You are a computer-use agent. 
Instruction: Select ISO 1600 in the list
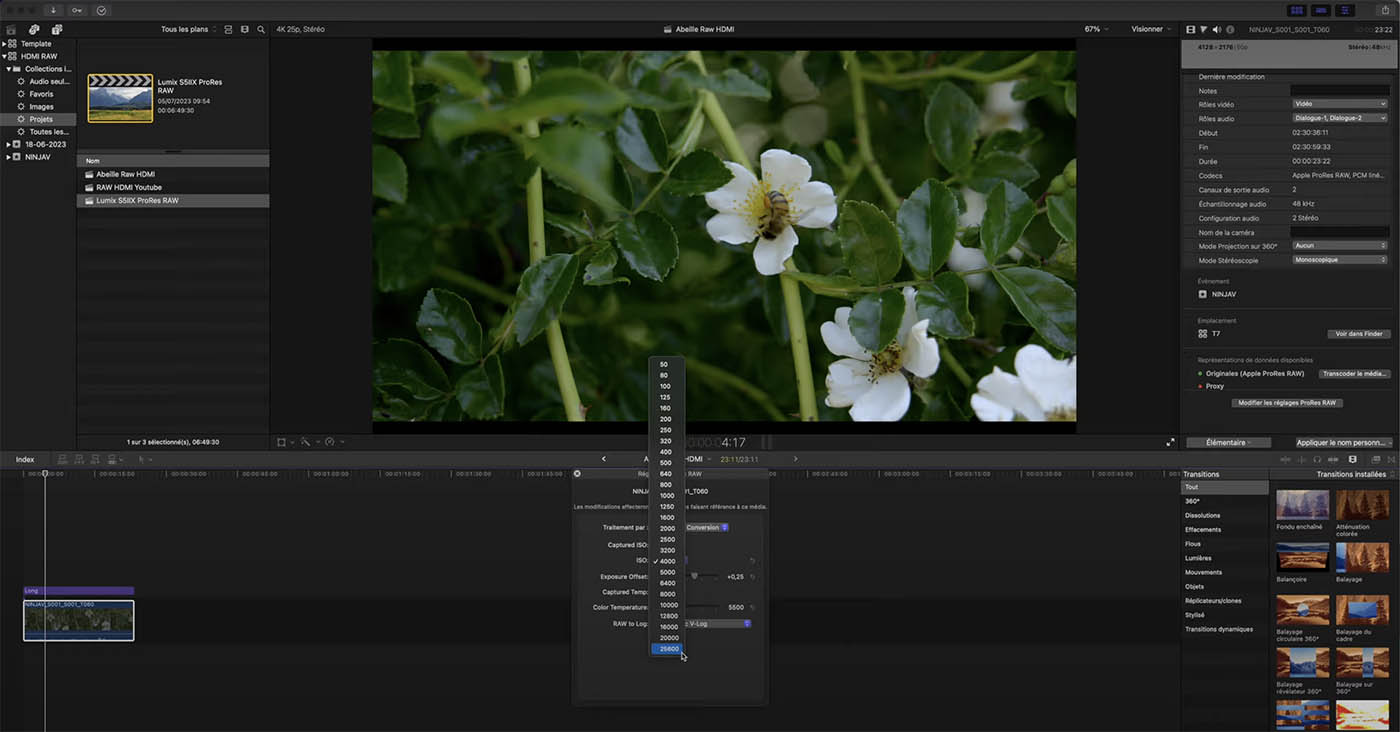pyautogui.click(x=666, y=517)
